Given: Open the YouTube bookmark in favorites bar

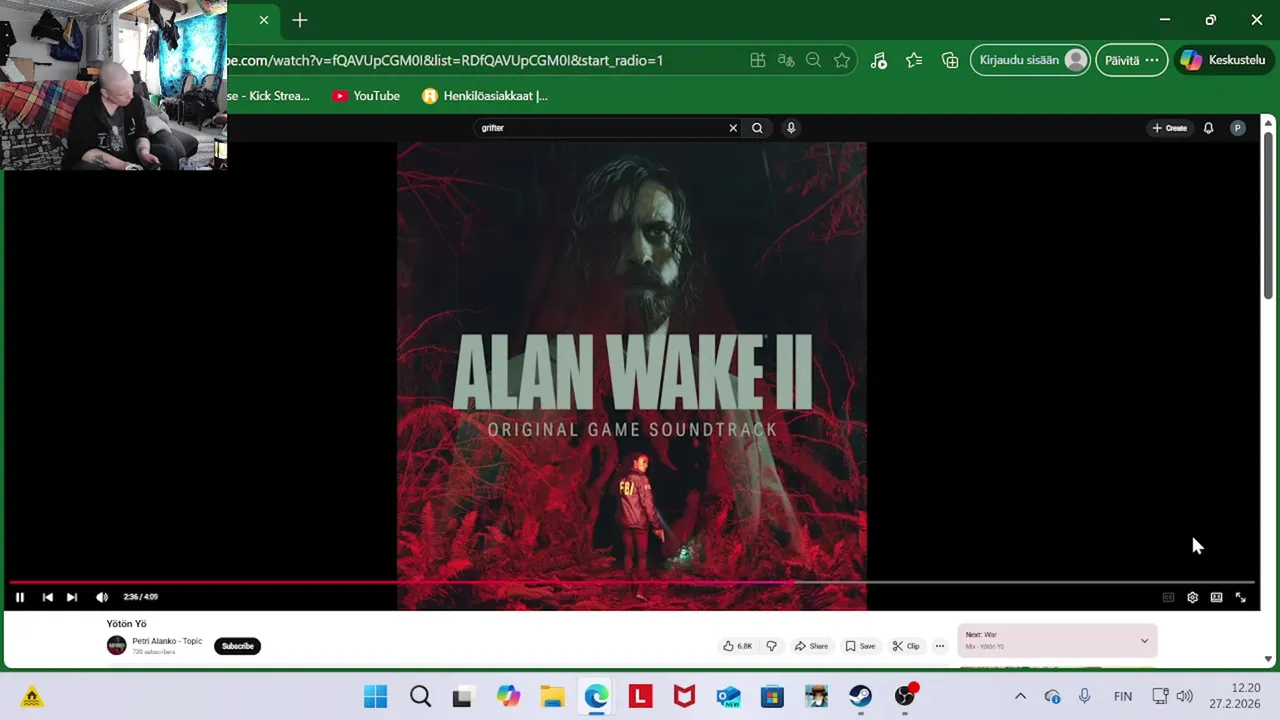Looking at the screenshot, I should (x=366, y=96).
